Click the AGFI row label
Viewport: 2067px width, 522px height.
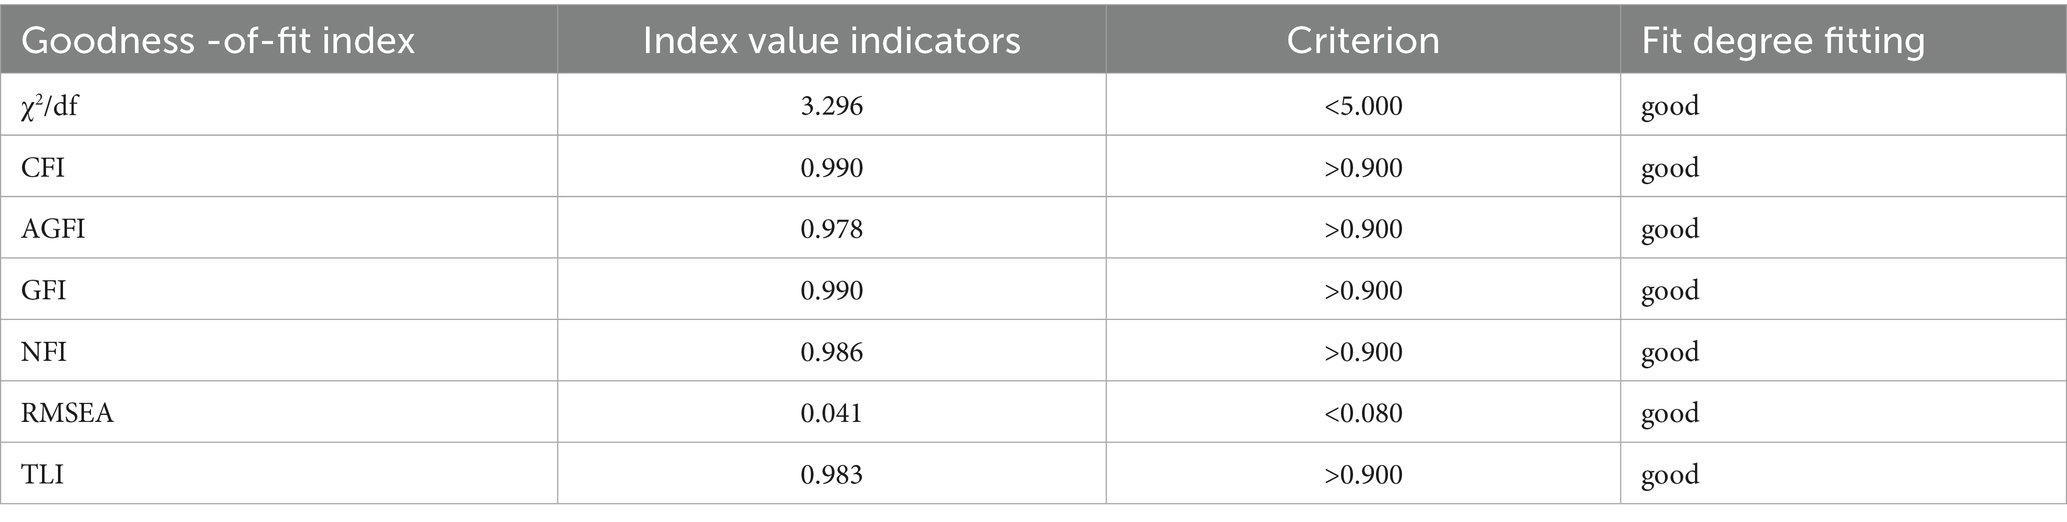(53, 229)
